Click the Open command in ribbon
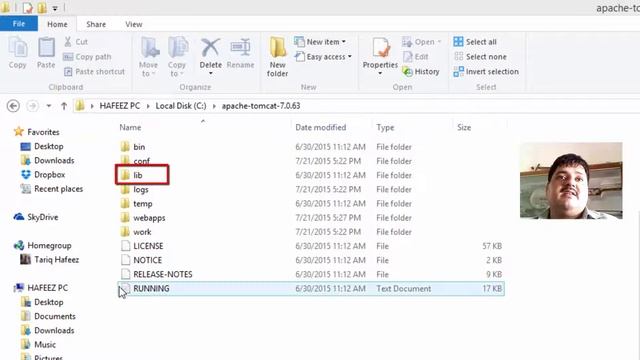 point(422,42)
